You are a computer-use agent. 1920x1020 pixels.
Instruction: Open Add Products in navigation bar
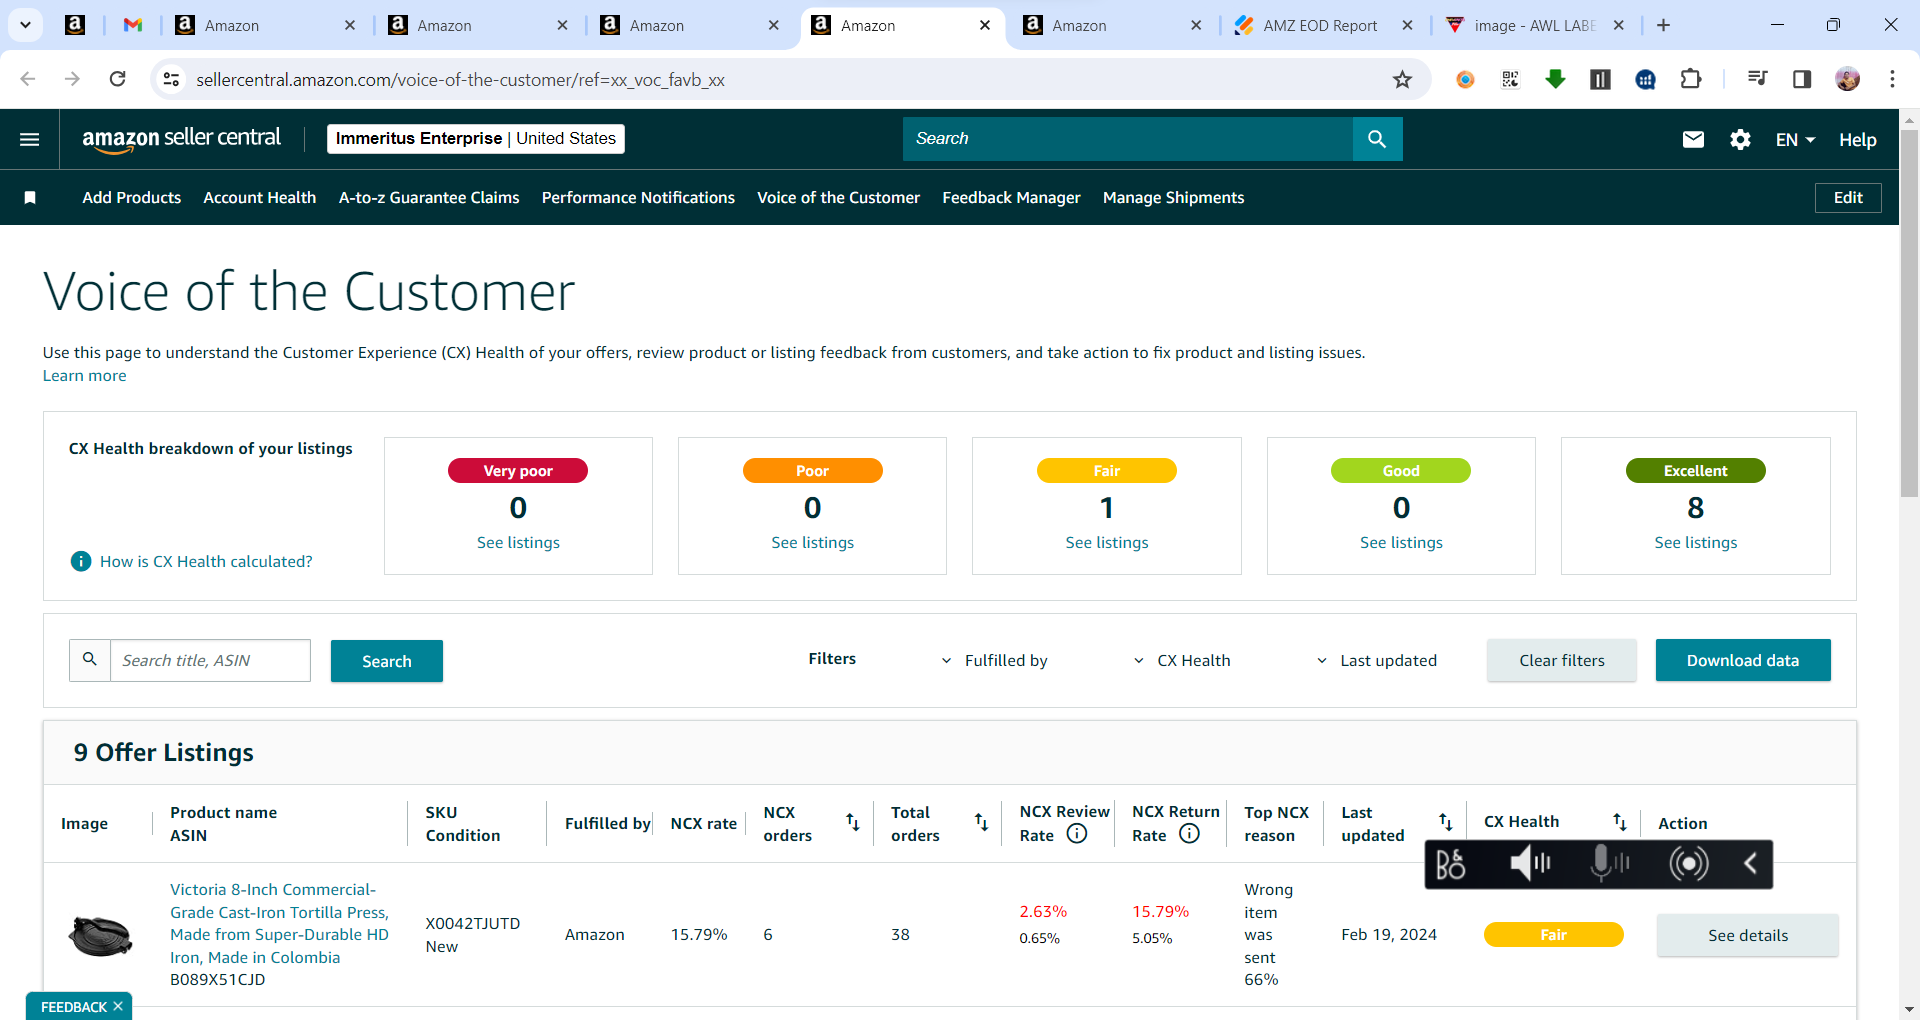(132, 198)
